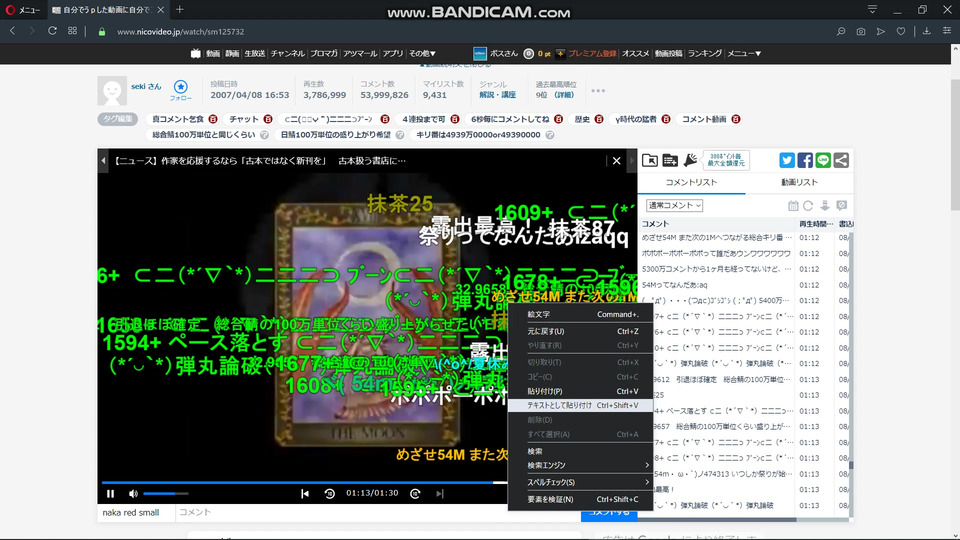The height and width of the screenshot is (540, 960).
Task: Open the 解説・講座 genre link
Action: pos(497,95)
